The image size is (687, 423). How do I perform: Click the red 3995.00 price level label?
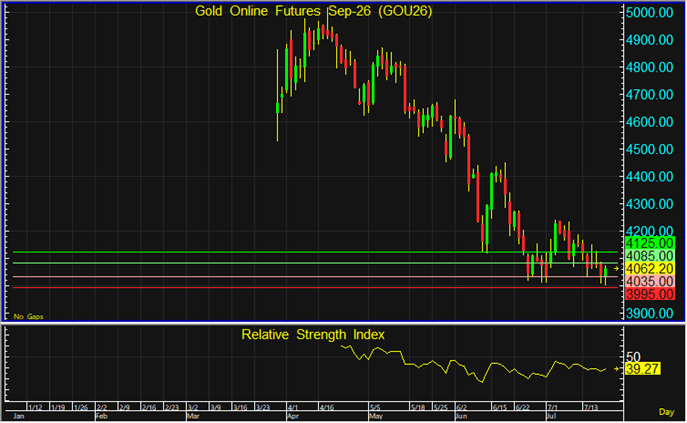tap(649, 294)
